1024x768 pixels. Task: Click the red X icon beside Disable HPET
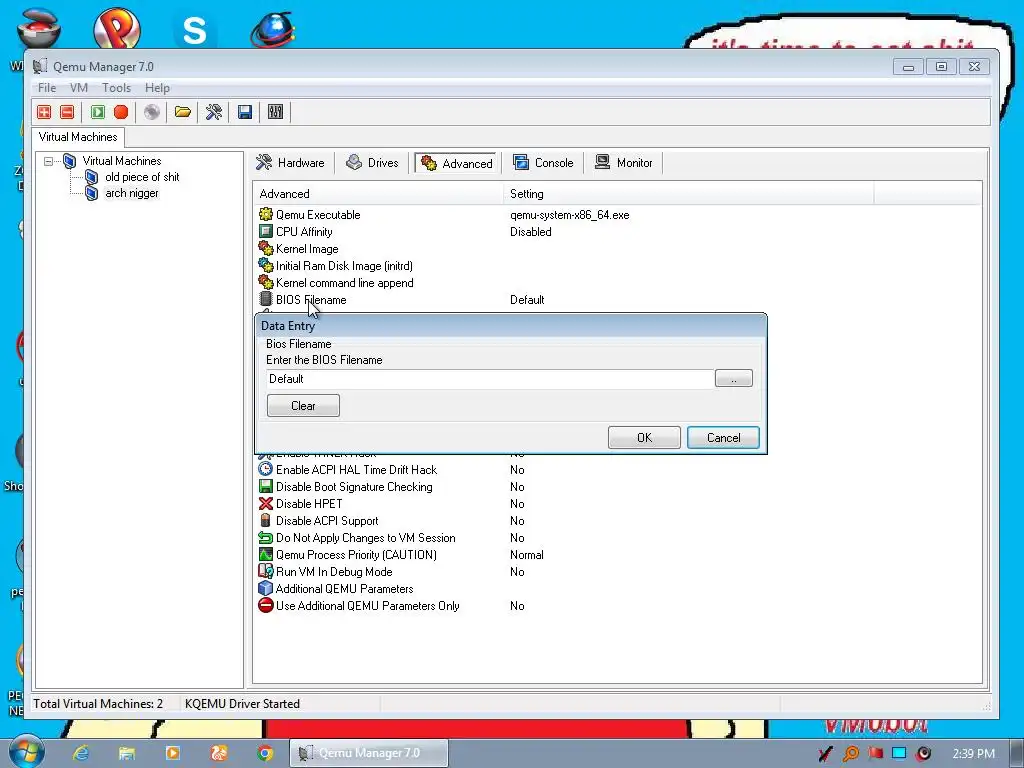point(266,503)
